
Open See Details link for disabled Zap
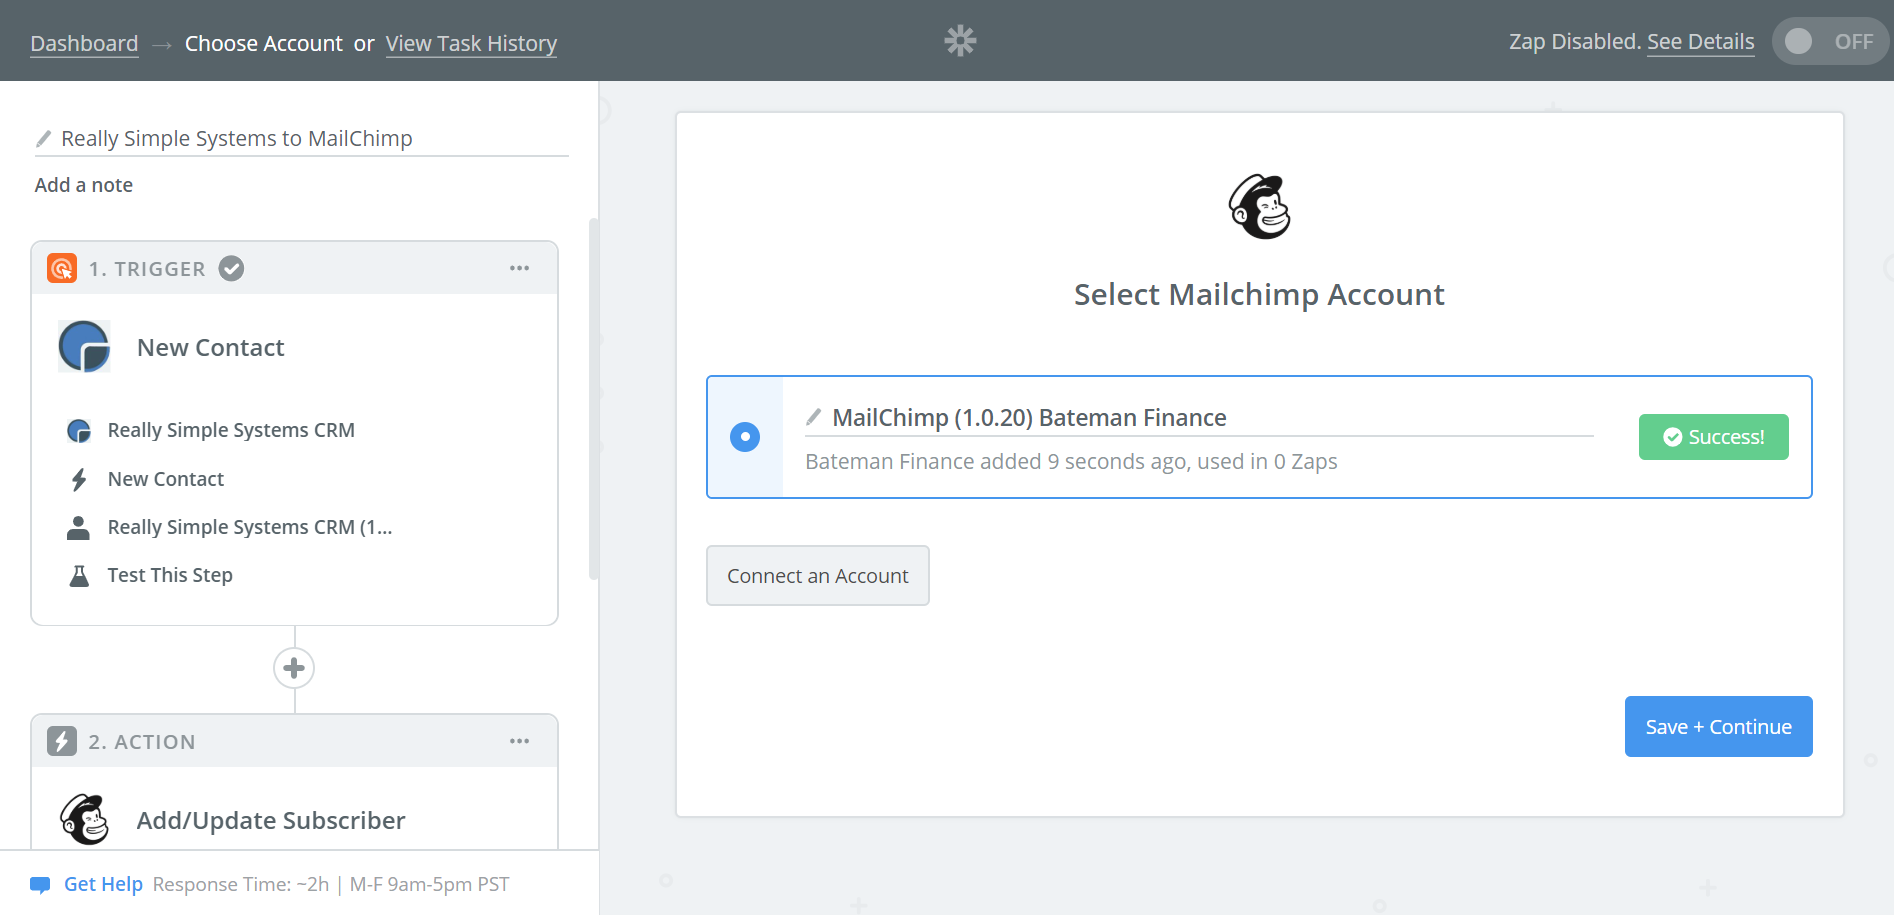click(1700, 41)
